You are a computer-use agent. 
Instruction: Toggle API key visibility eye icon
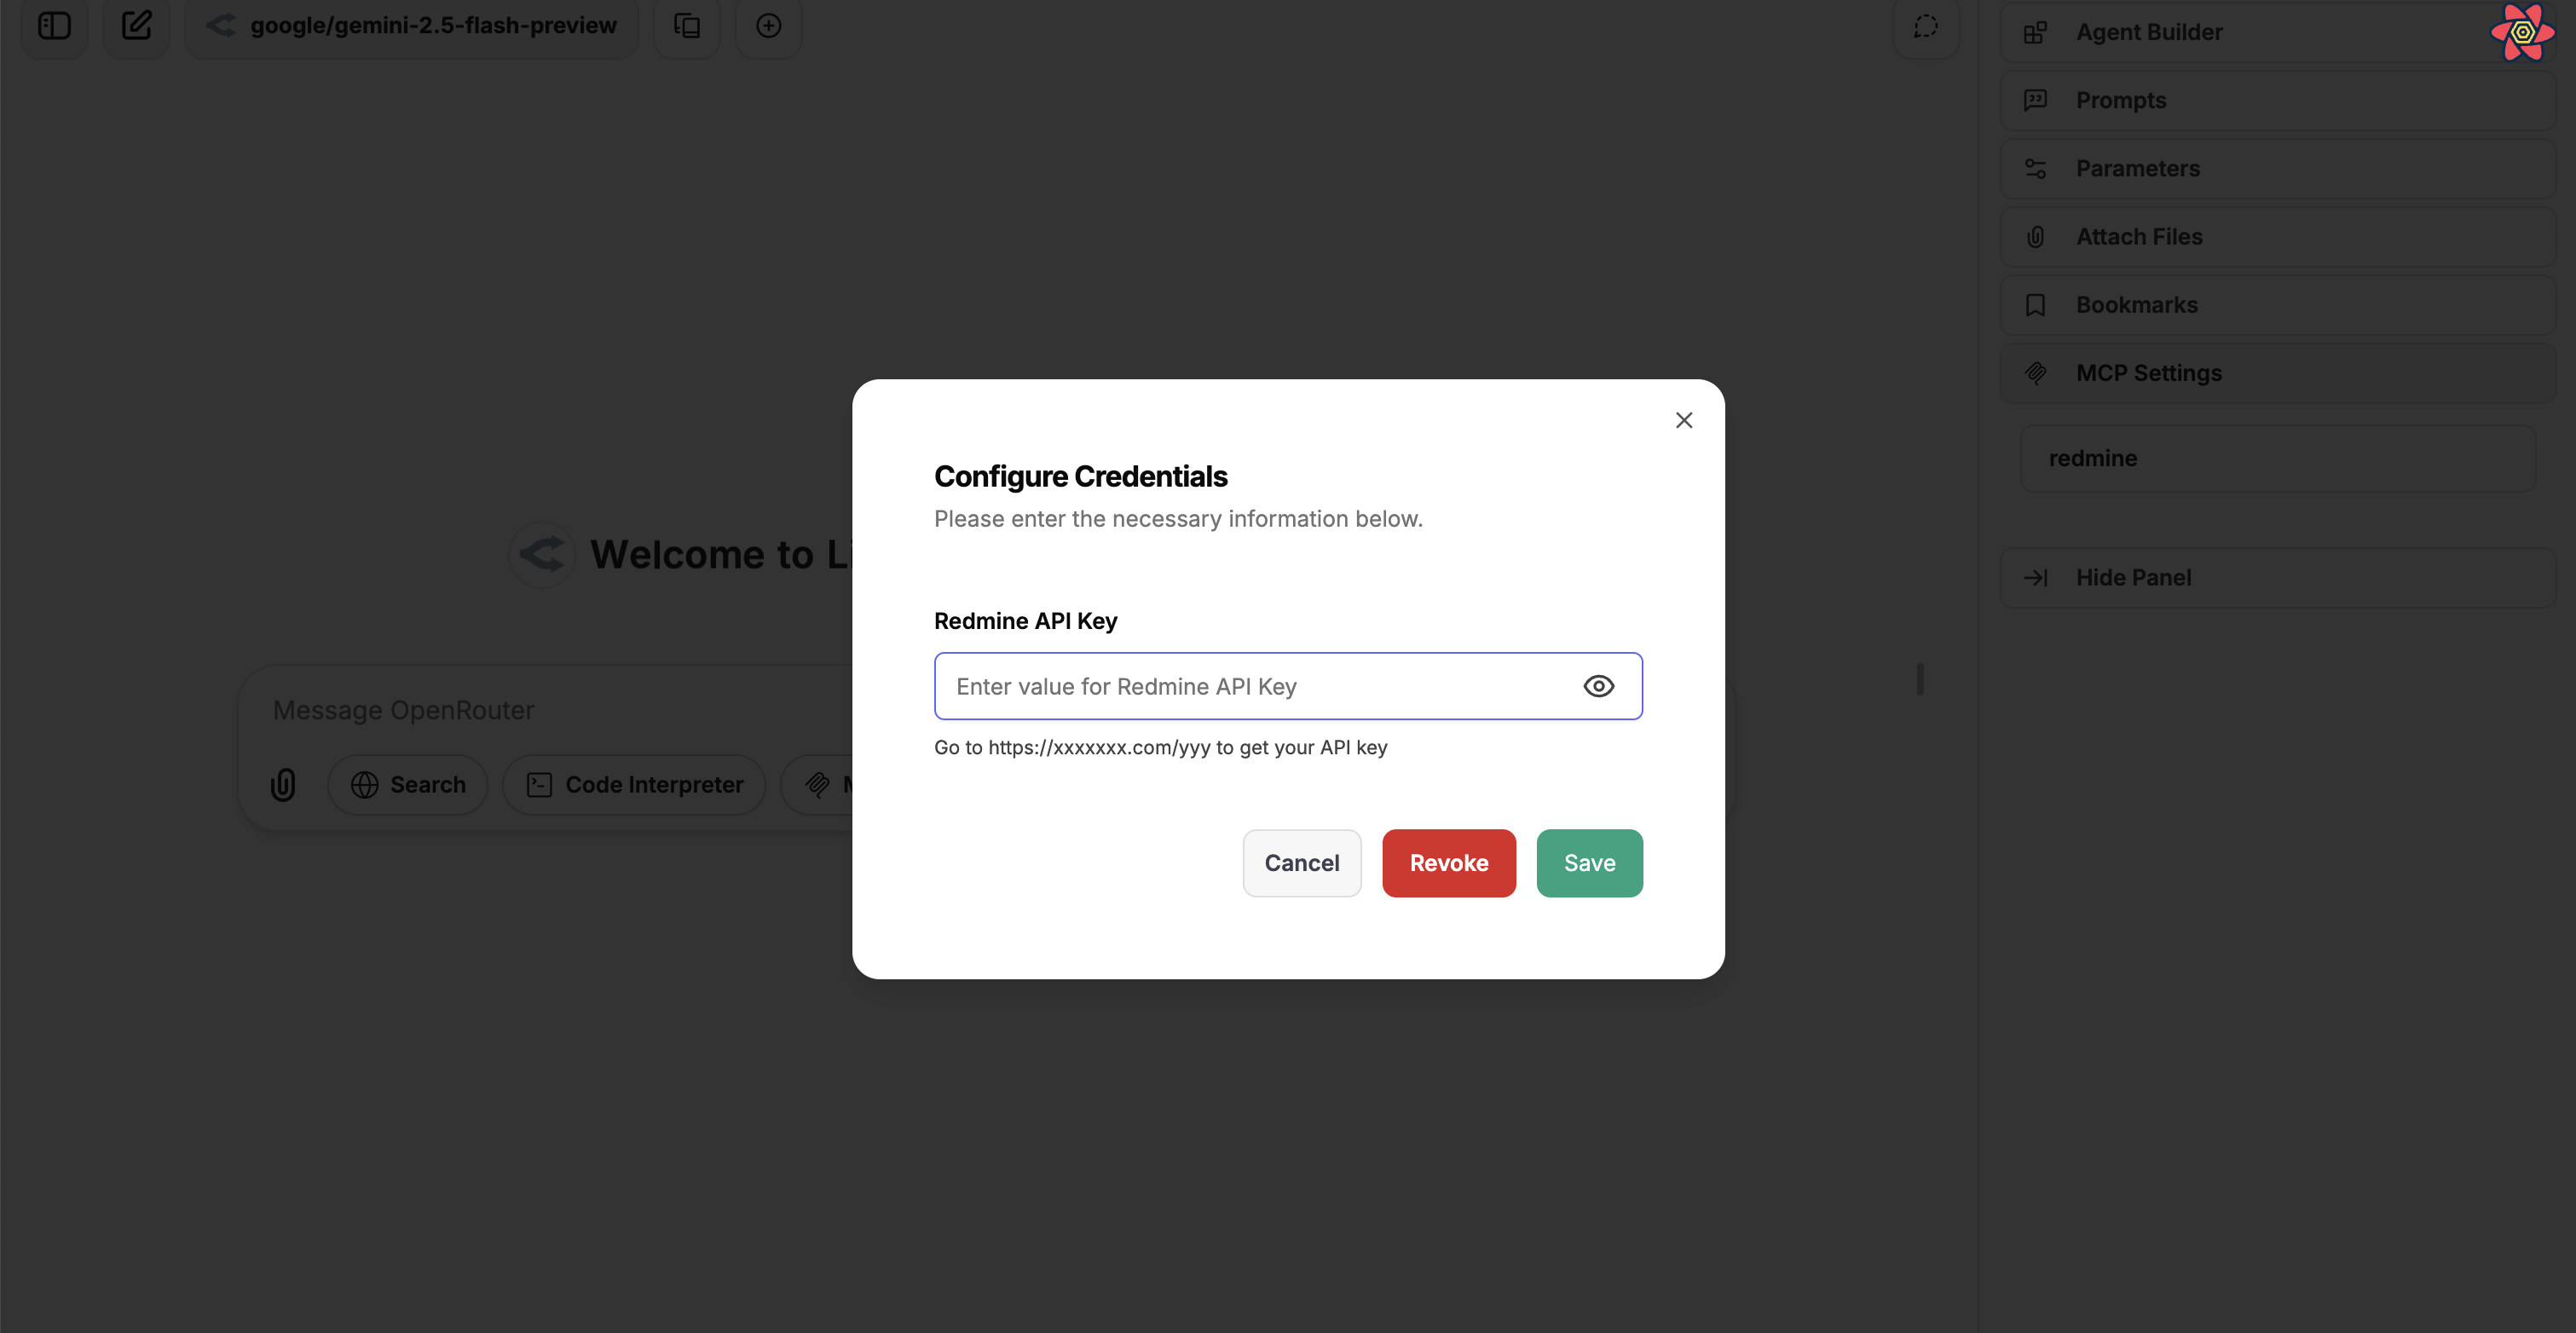tap(1599, 686)
